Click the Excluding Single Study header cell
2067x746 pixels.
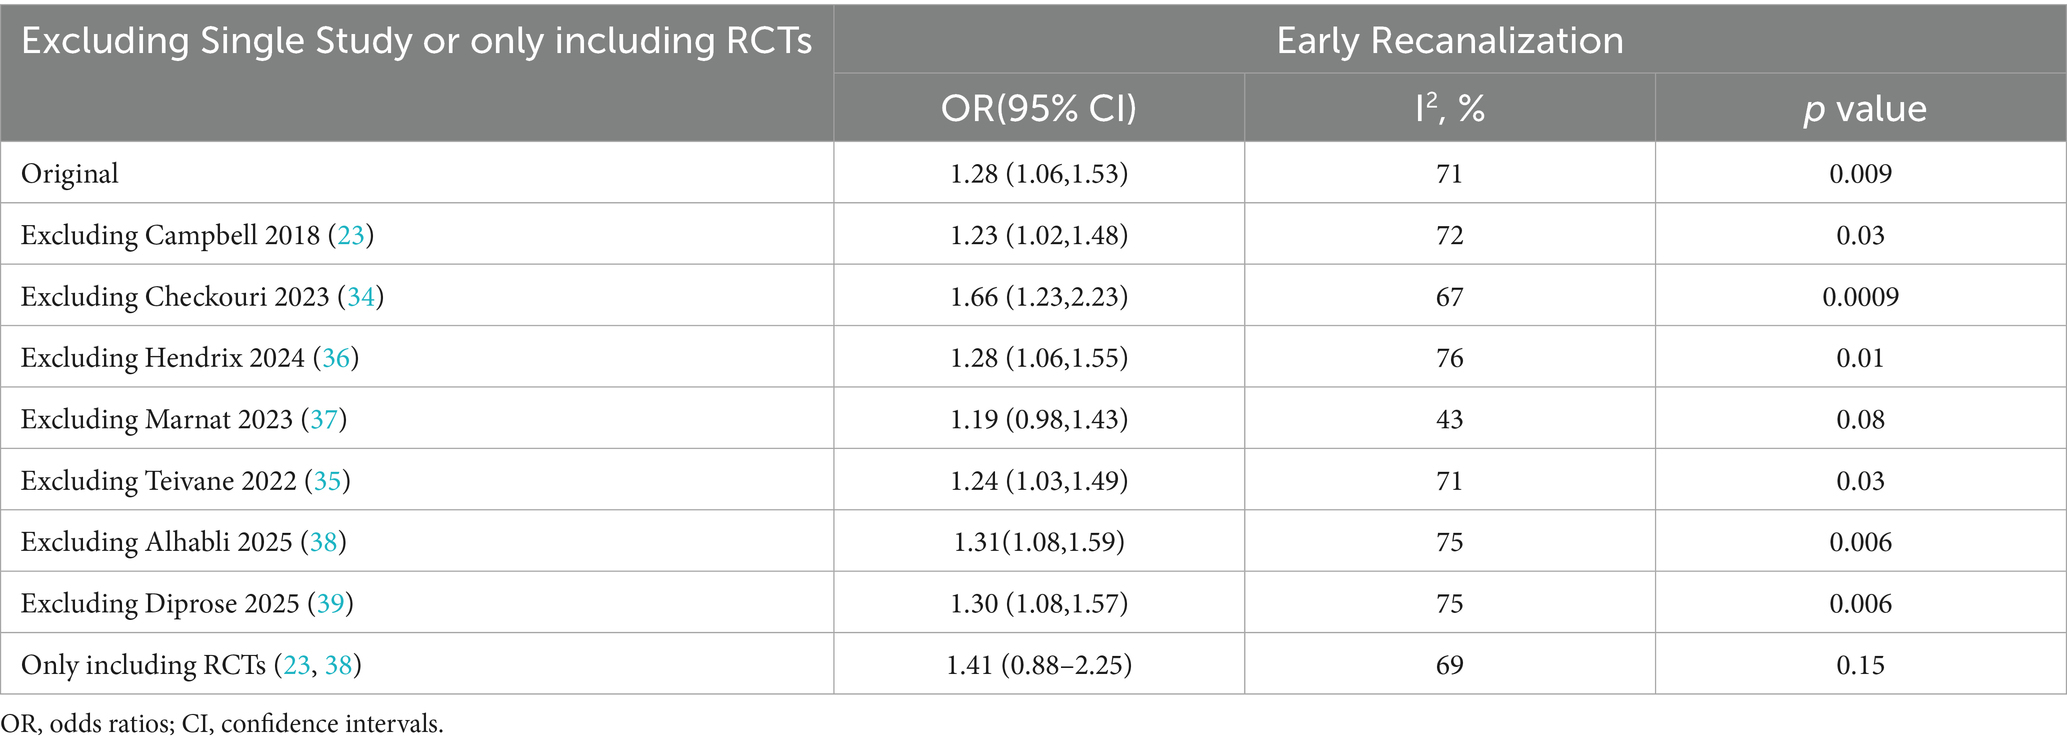point(416,42)
